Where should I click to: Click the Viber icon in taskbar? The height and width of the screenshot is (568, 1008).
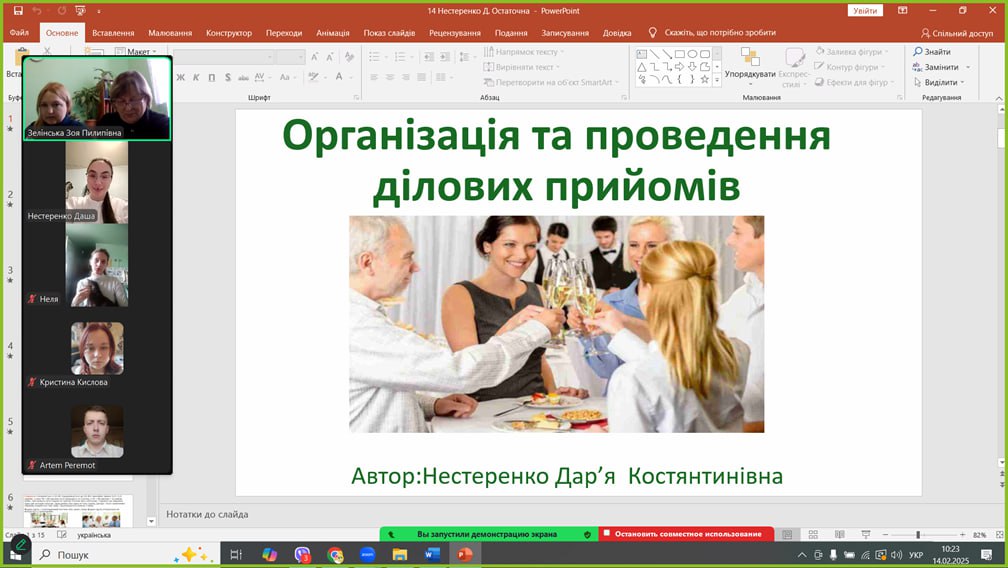(x=303, y=554)
